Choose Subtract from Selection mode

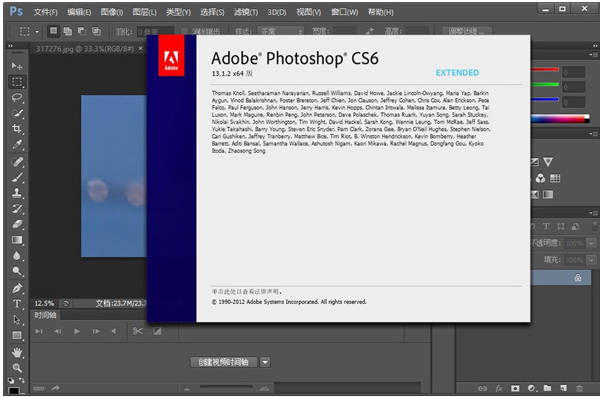(82, 31)
